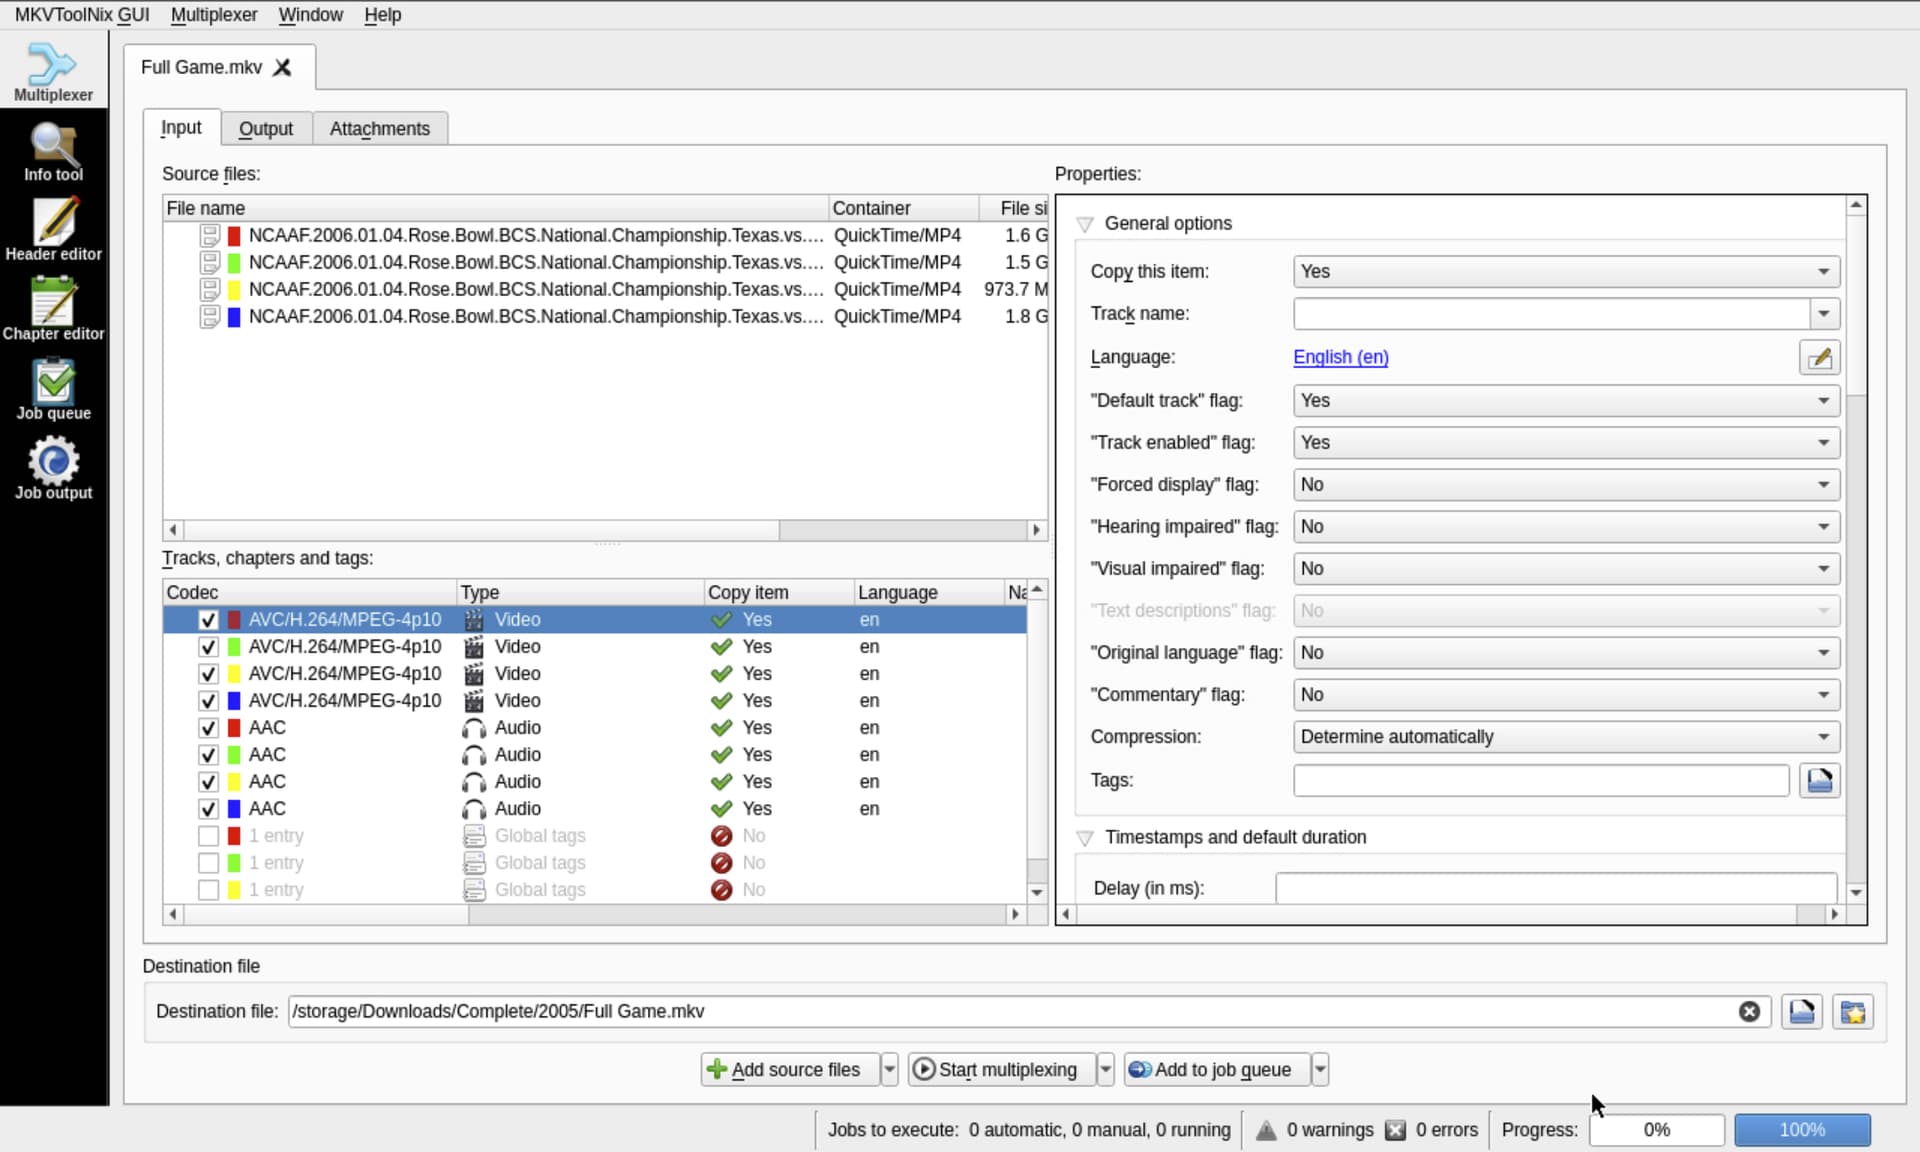1920x1152 pixels.
Task: Clear the destination file field
Action: [x=1749, y=1011]
